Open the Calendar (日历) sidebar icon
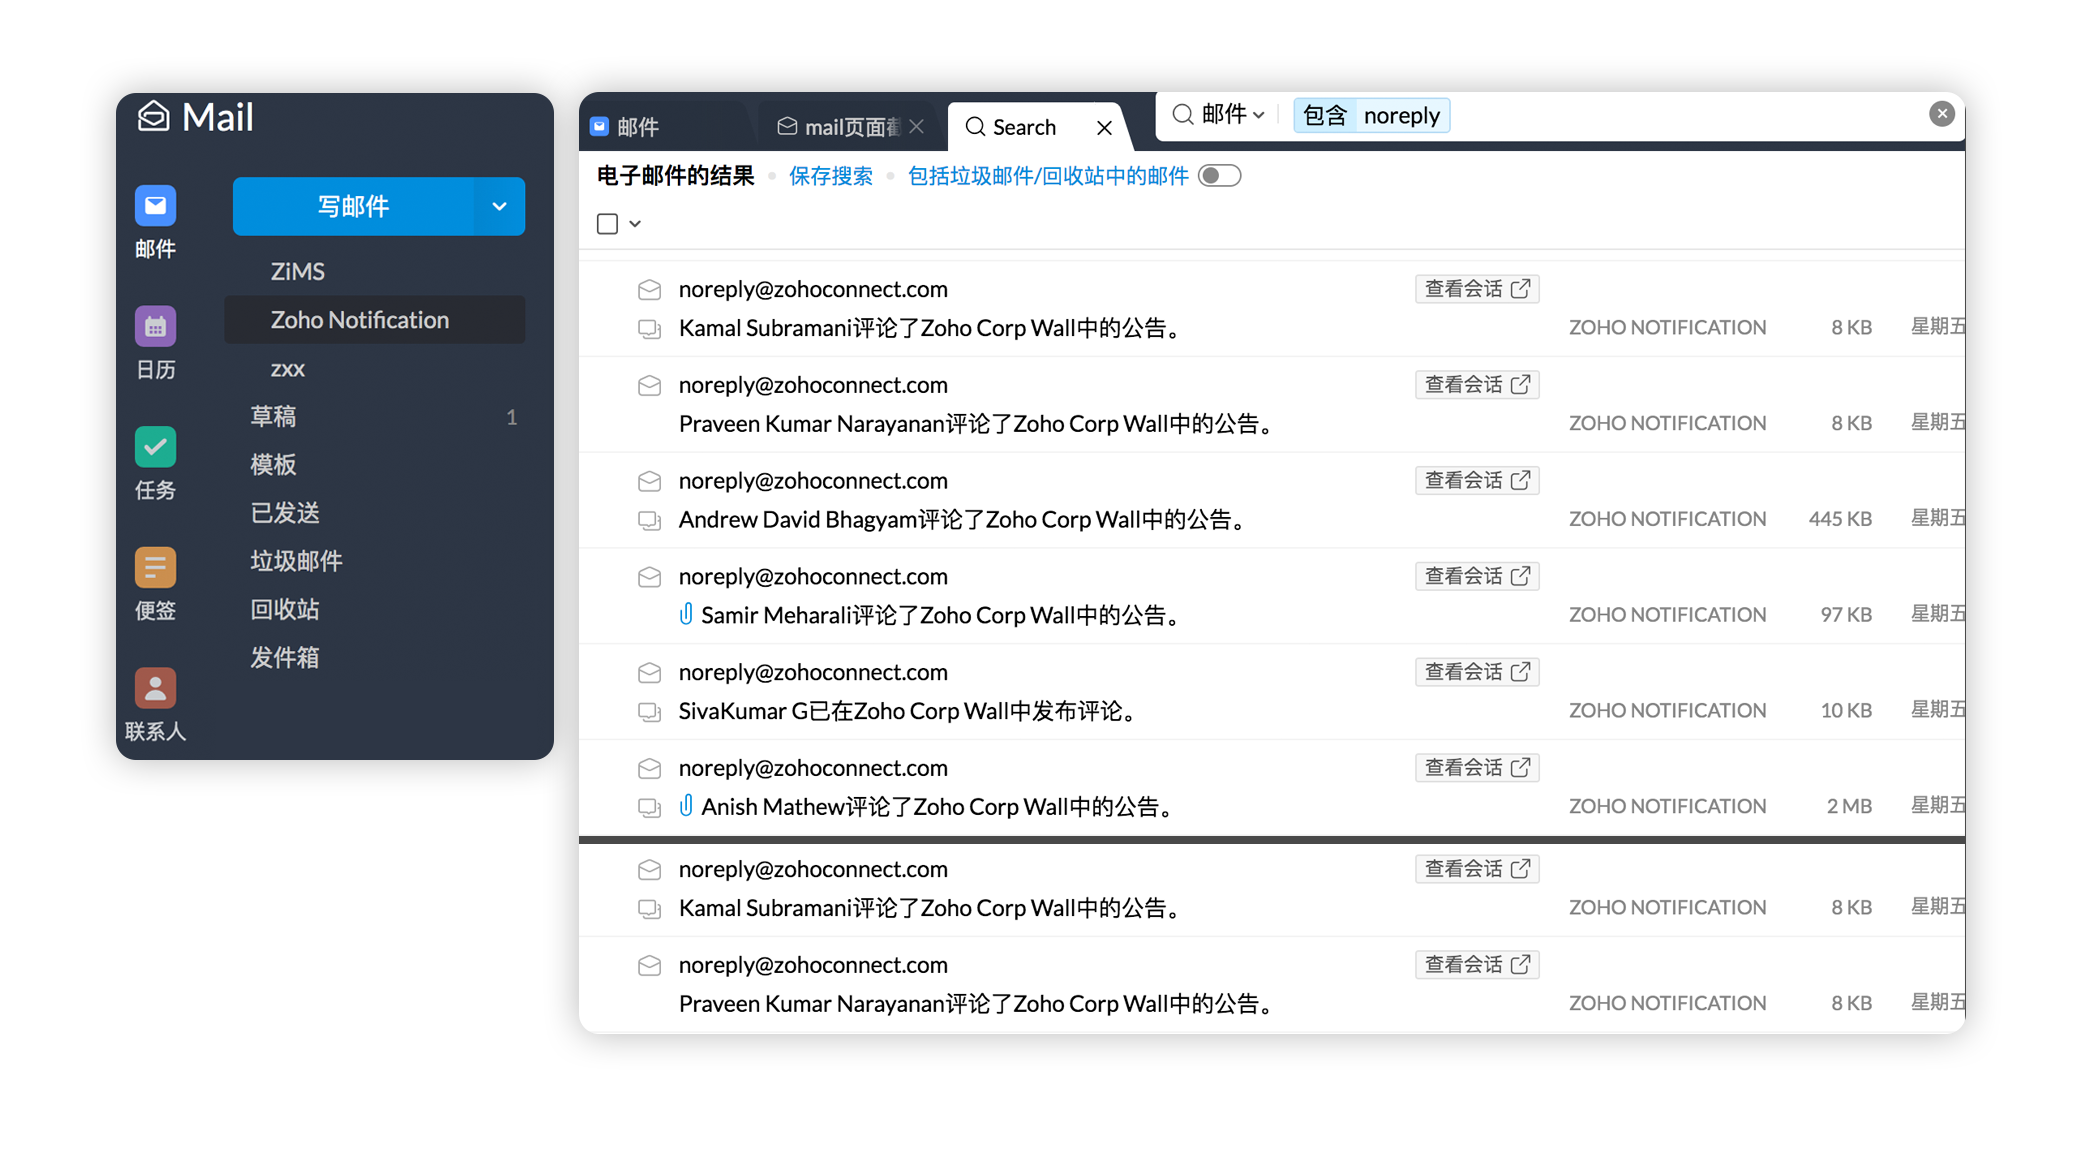The height and width of the screenshot is (1168, 2080). coord(155,326)
